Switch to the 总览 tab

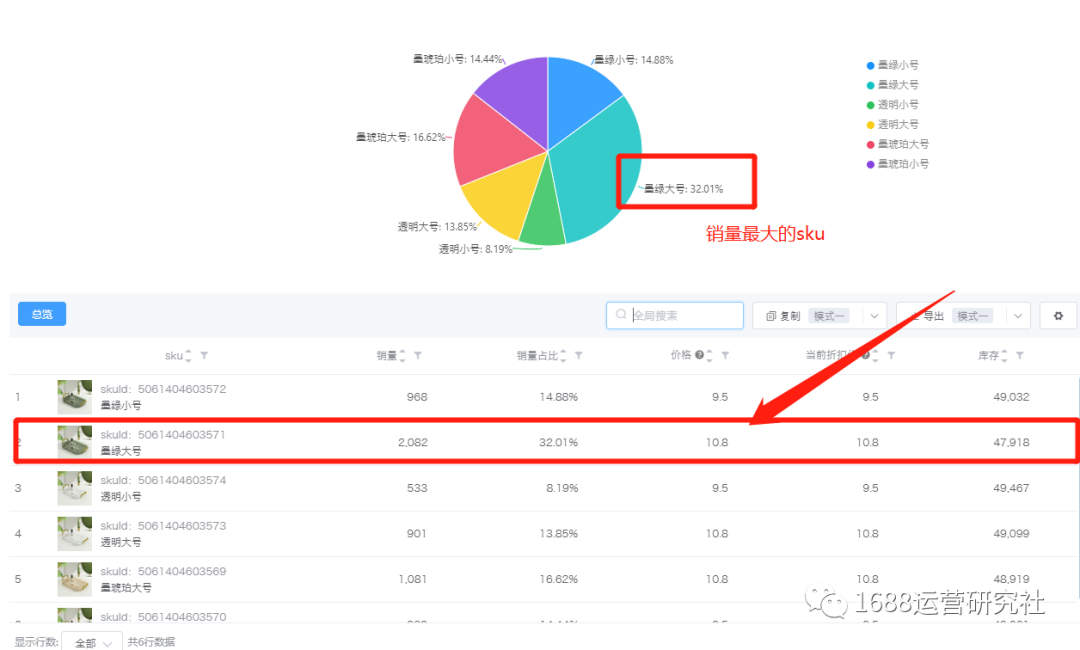click(x=41, y=314)
